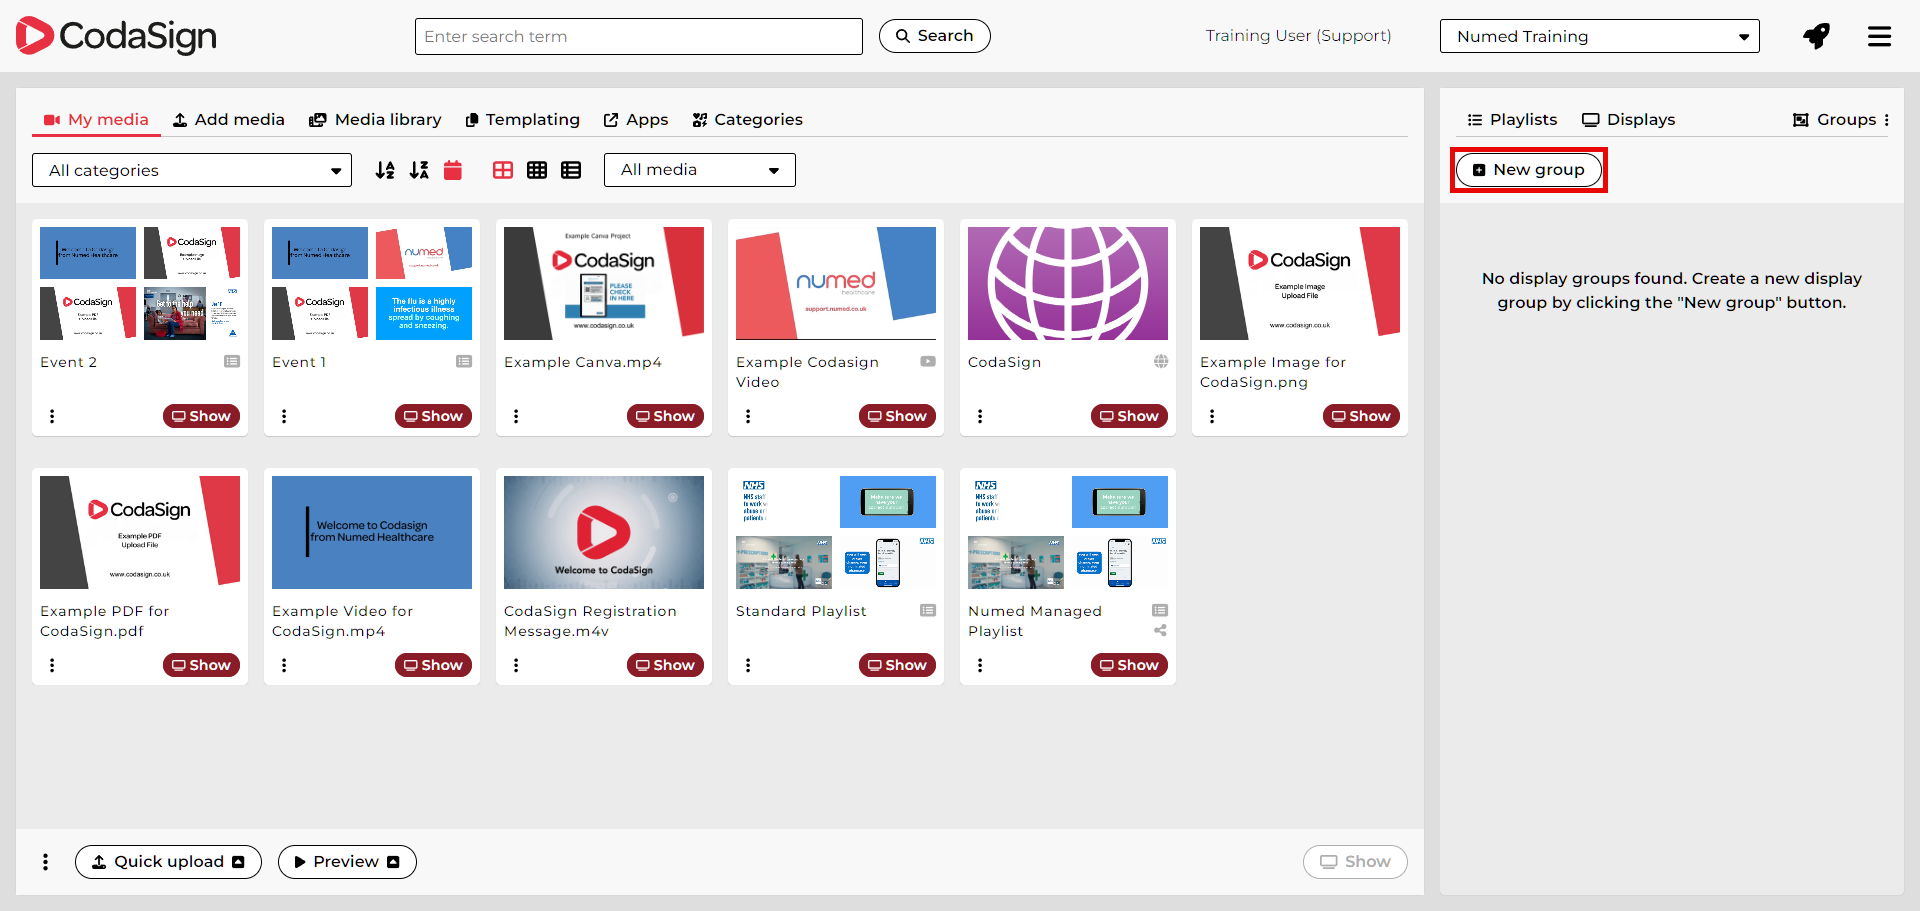This screenshot has height=911, width=1920.
Task: Open the Numed Training account dropdown
Action: click(1599, 36)
